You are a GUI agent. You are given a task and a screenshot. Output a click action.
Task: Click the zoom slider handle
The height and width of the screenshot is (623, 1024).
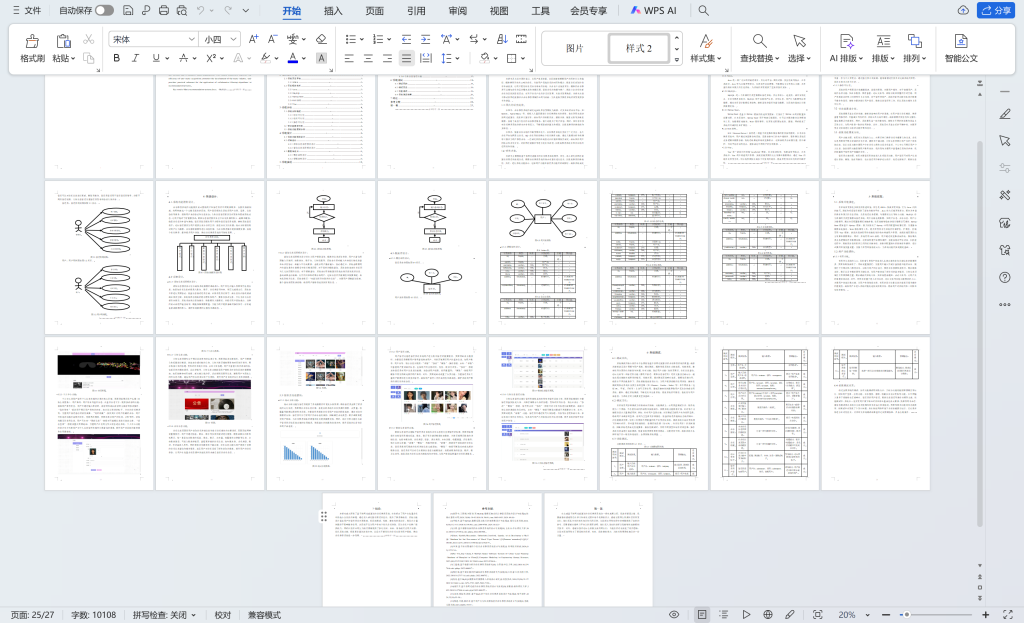pos(906,615)
